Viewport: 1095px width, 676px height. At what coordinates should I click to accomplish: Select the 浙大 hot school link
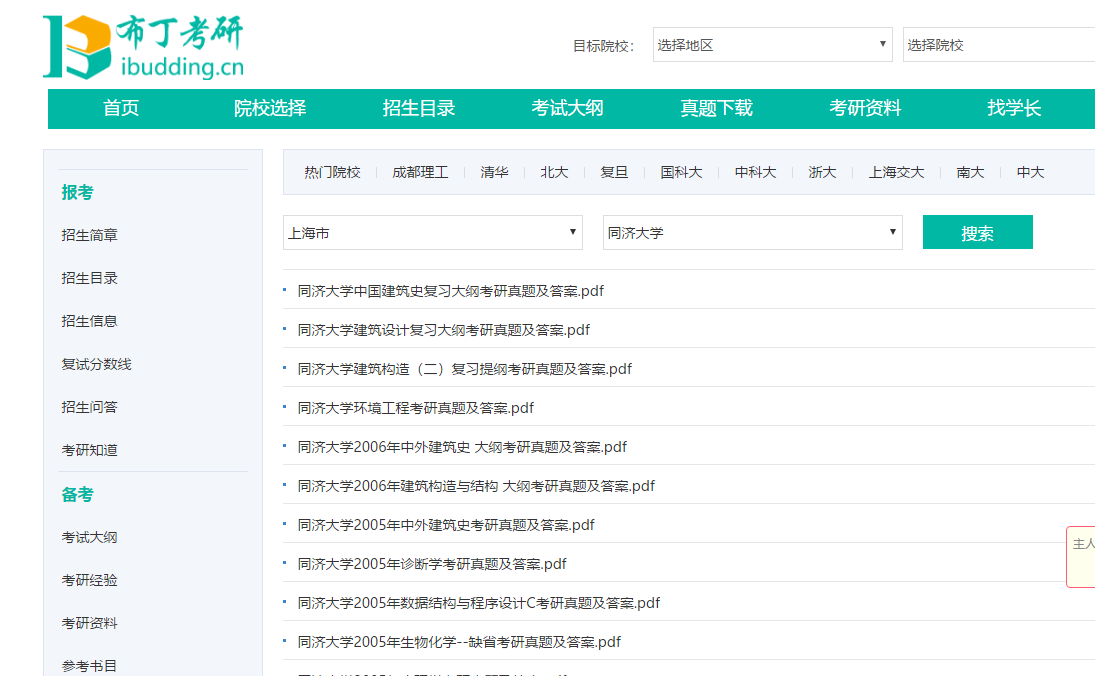pos(822,172)
